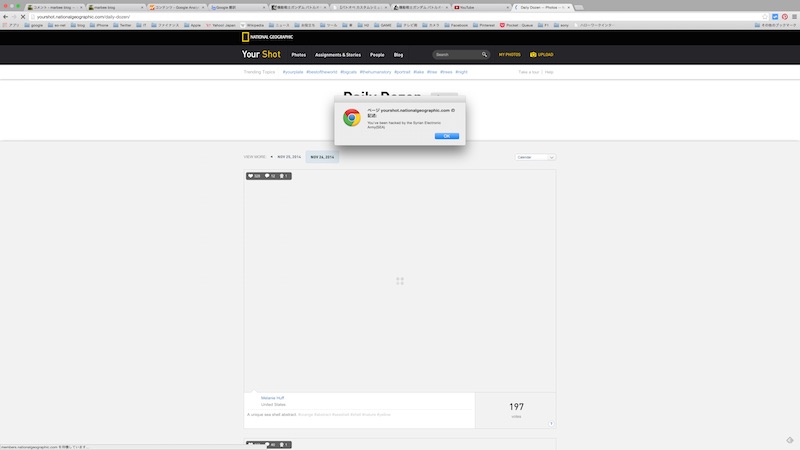Click the heart likes icon on photo
The image size is (800, 450).
point(252,176)
